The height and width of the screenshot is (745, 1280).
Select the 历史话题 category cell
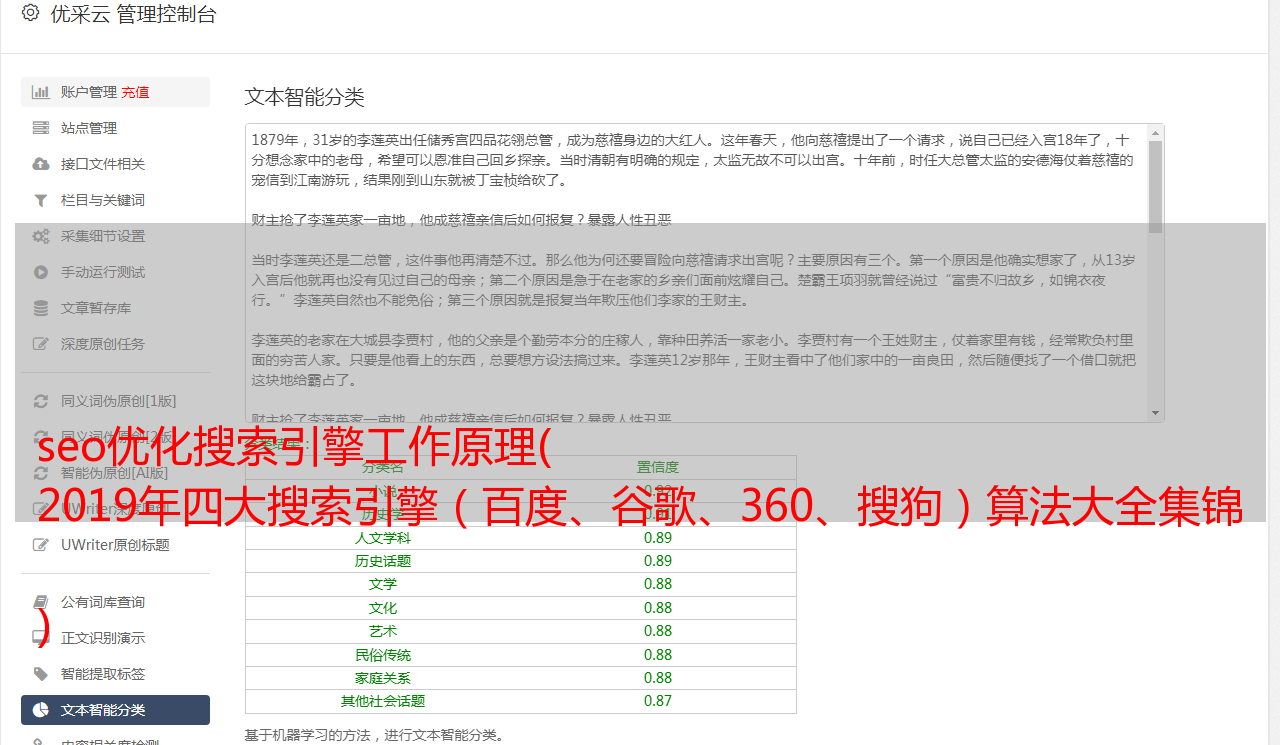[383, 561]
